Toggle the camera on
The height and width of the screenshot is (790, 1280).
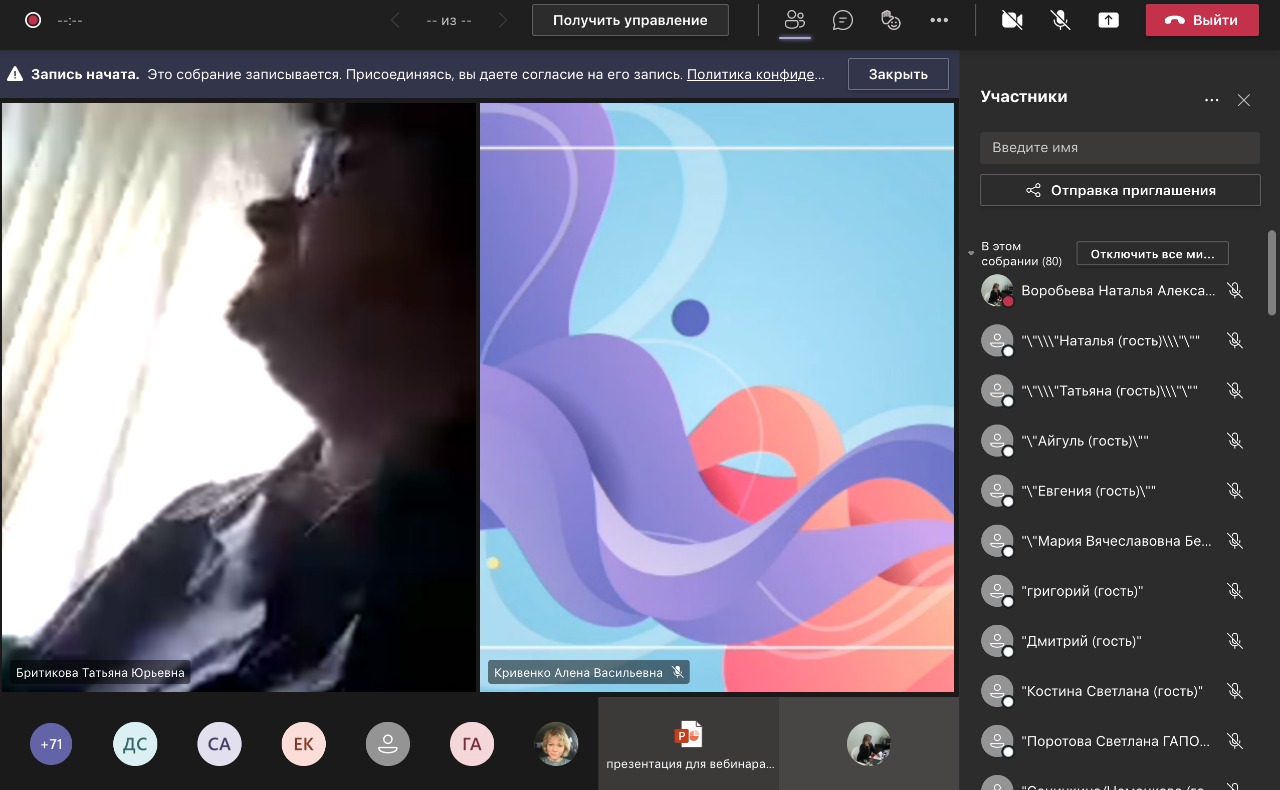point(1012,20)
